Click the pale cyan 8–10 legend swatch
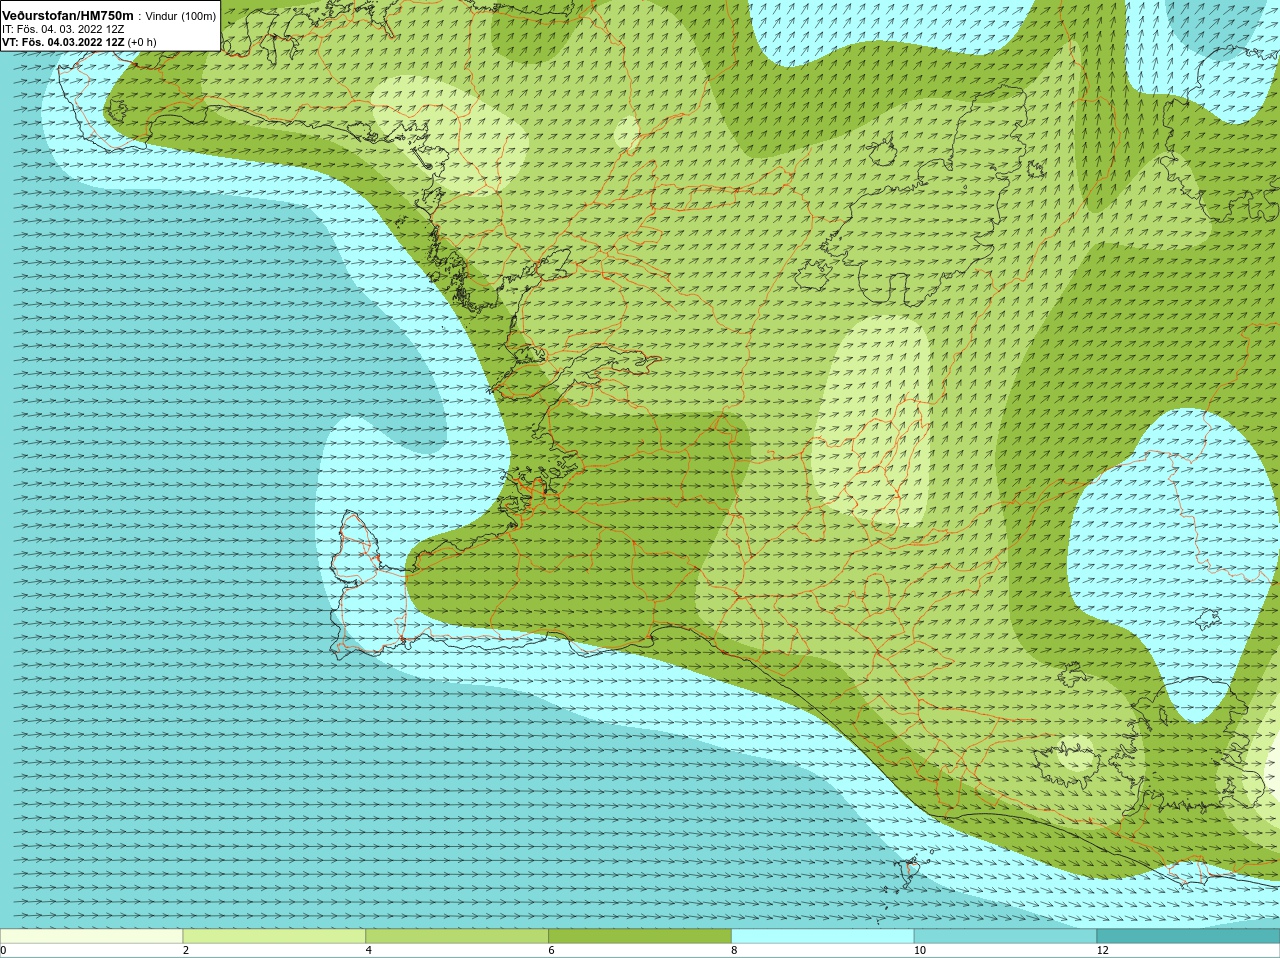The height and width of the screenshot is (958, 1280). click(823, 936)
